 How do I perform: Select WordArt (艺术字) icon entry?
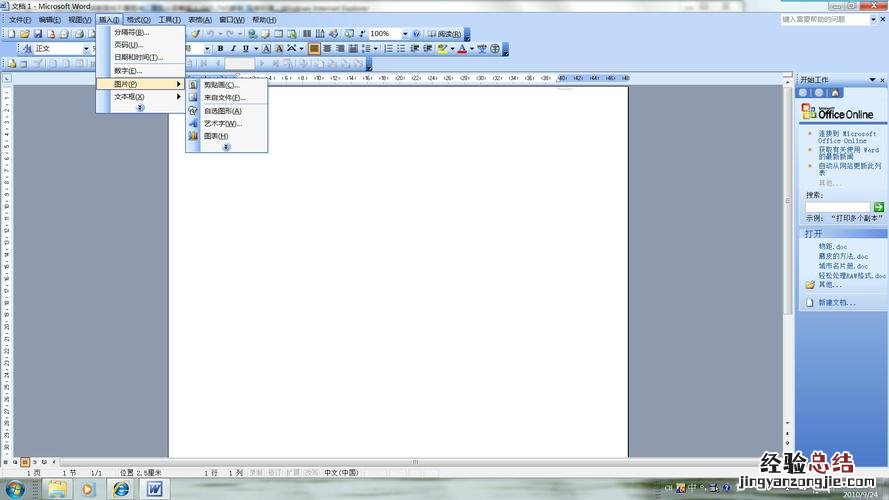click(x=222, y=123)
